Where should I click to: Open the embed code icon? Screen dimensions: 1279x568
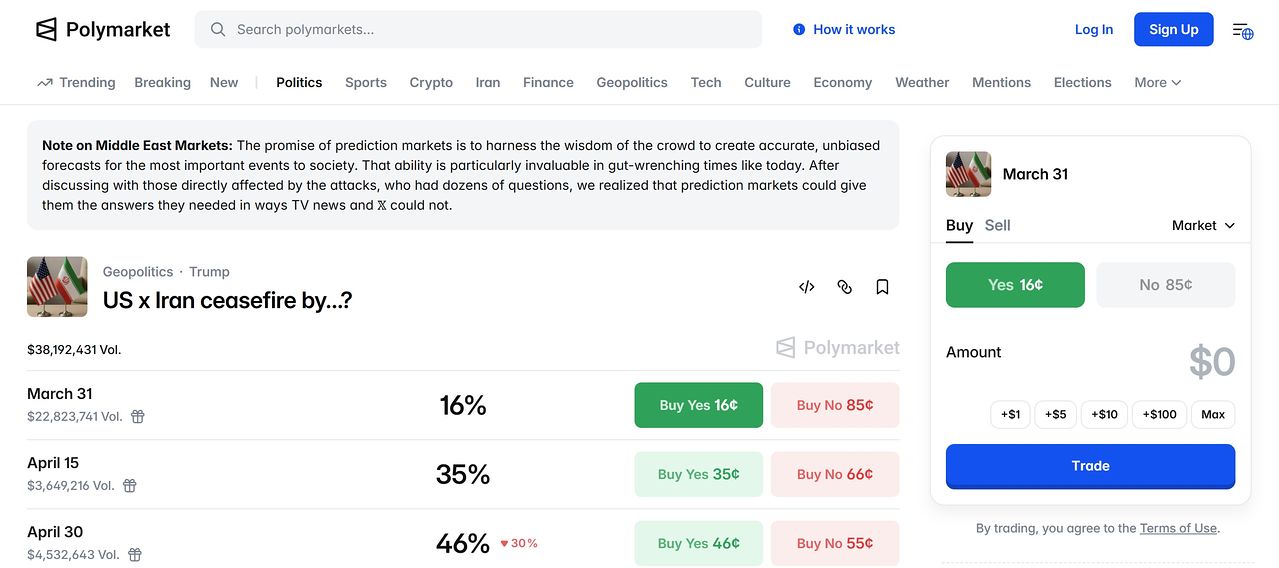point(807,287)
